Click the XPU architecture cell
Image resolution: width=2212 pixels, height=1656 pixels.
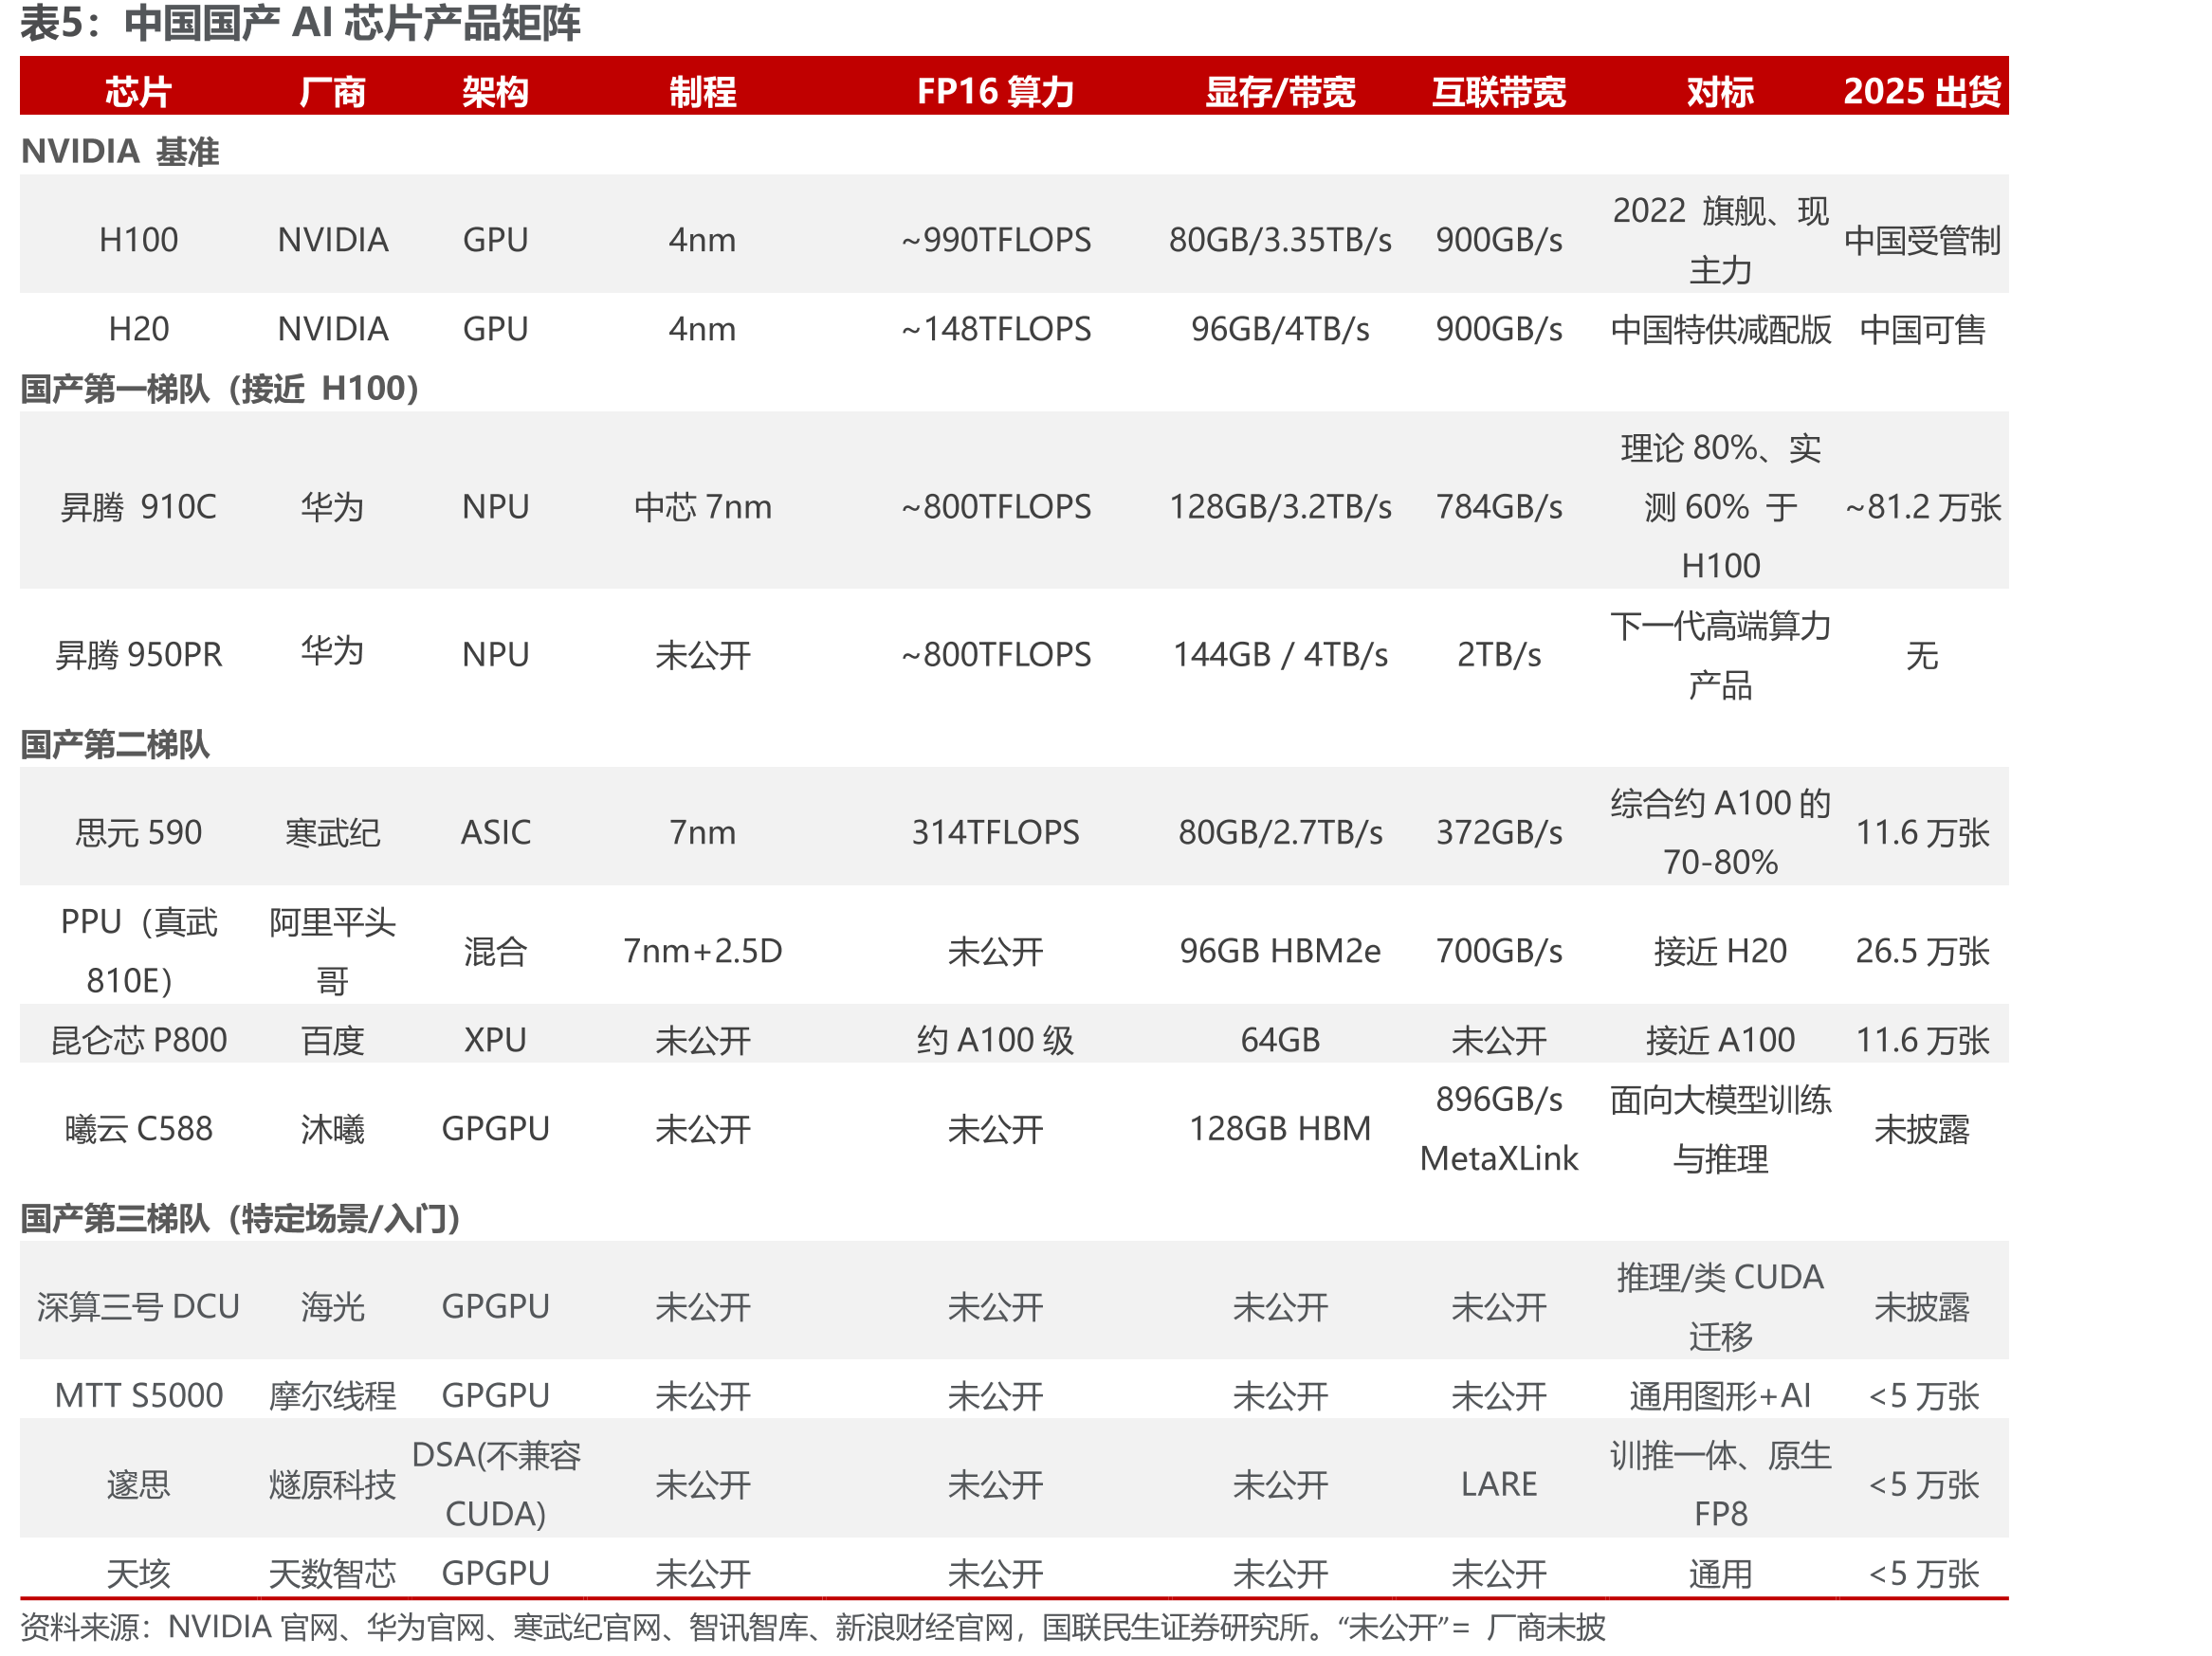495,1040
